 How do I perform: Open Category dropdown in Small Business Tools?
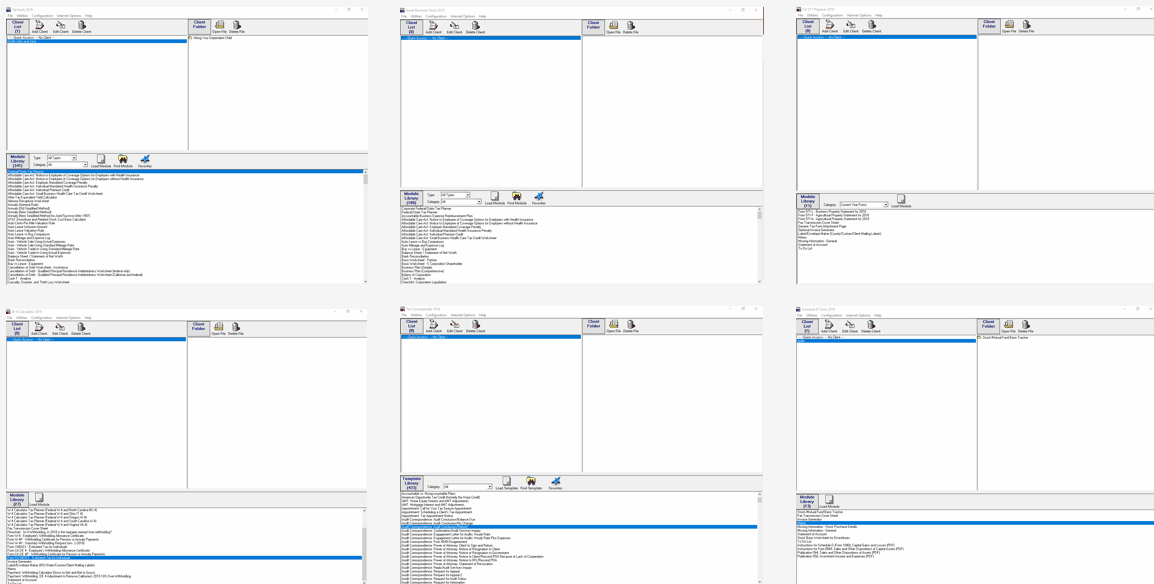point(461,202)
